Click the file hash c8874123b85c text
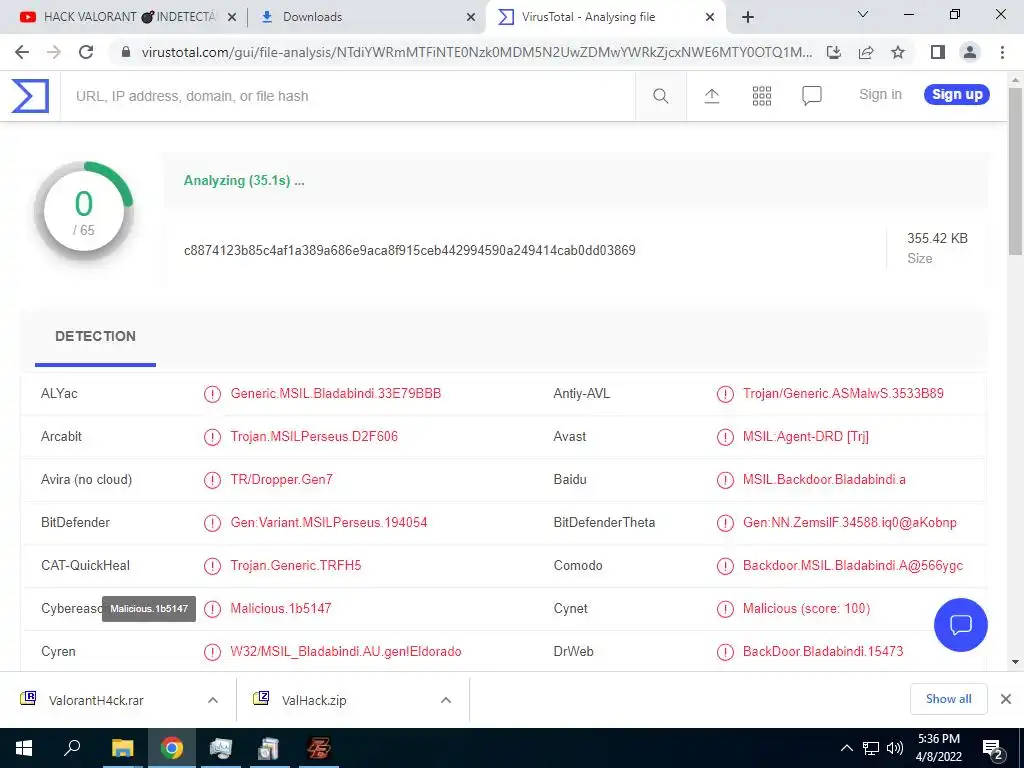 (409, 251)
